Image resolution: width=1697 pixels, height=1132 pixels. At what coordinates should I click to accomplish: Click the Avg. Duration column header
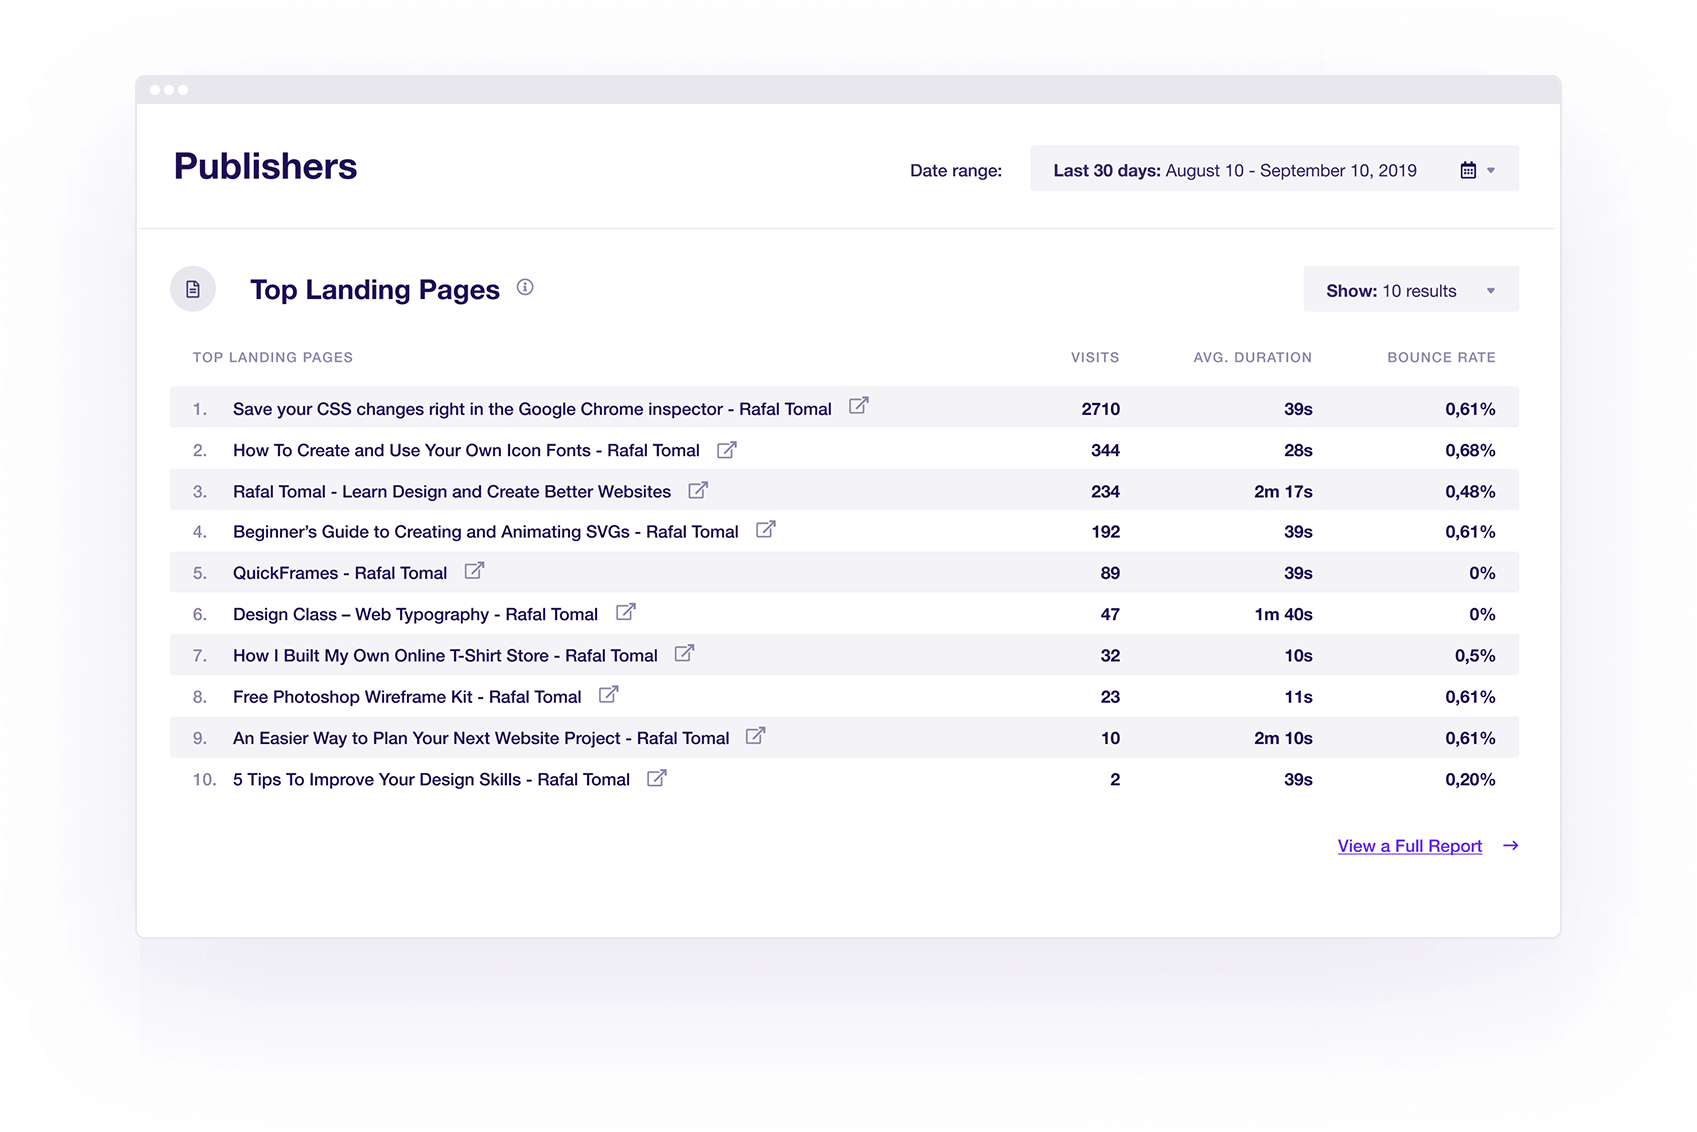point(1252,357)
